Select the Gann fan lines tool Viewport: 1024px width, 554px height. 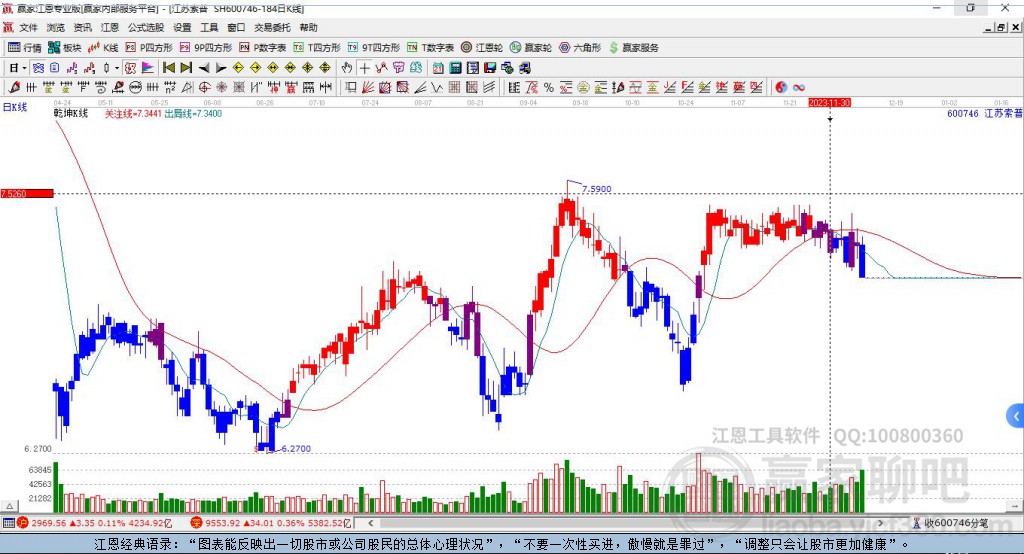pos(368,87)
